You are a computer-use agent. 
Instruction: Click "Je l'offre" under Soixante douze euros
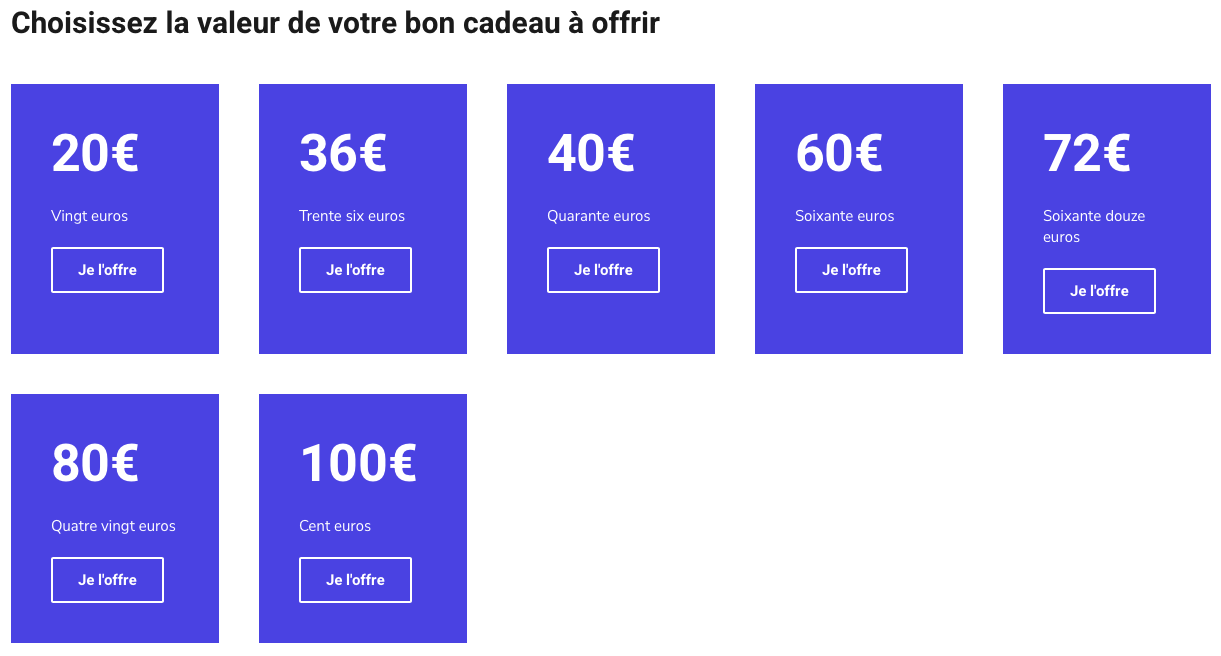pos(1099,291)
